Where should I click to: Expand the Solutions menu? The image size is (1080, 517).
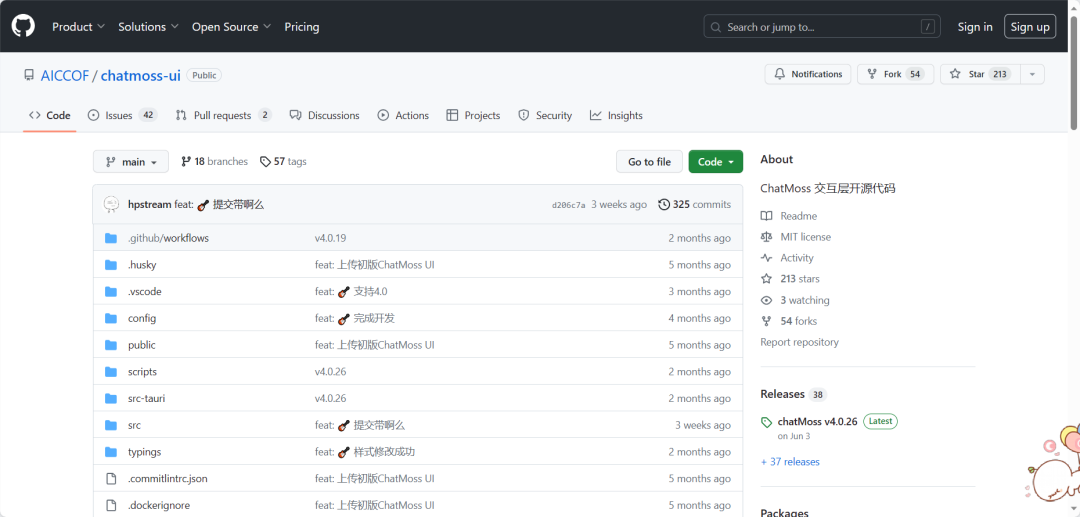pos(148,27)
